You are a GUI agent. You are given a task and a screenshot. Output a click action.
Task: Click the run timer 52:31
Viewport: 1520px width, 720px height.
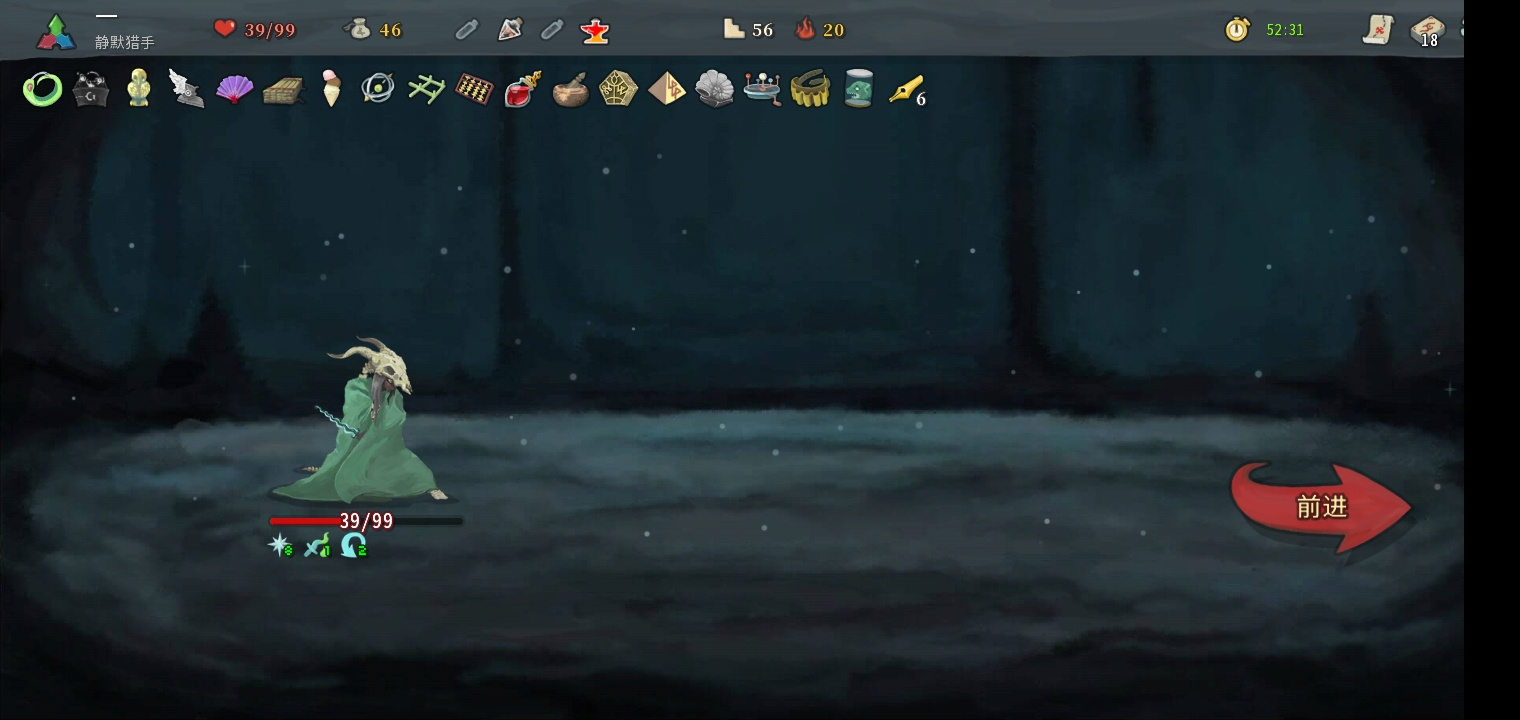[1285, 30]
